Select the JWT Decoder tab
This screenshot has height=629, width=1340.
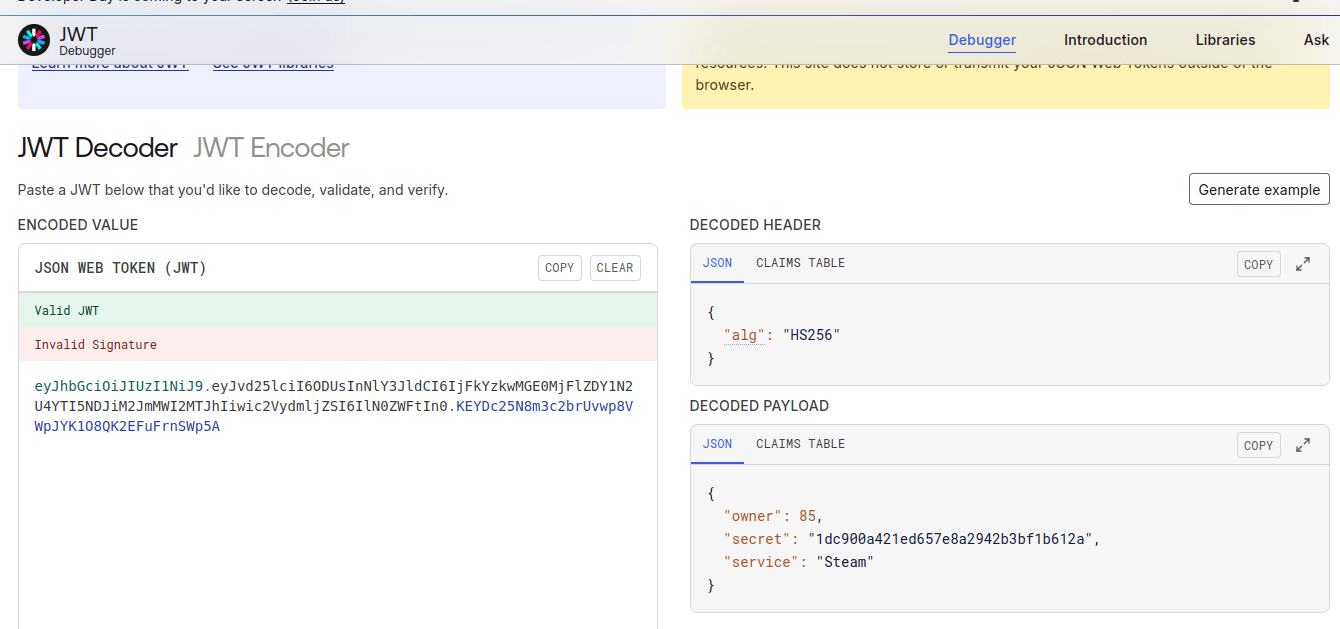point(97,147)
